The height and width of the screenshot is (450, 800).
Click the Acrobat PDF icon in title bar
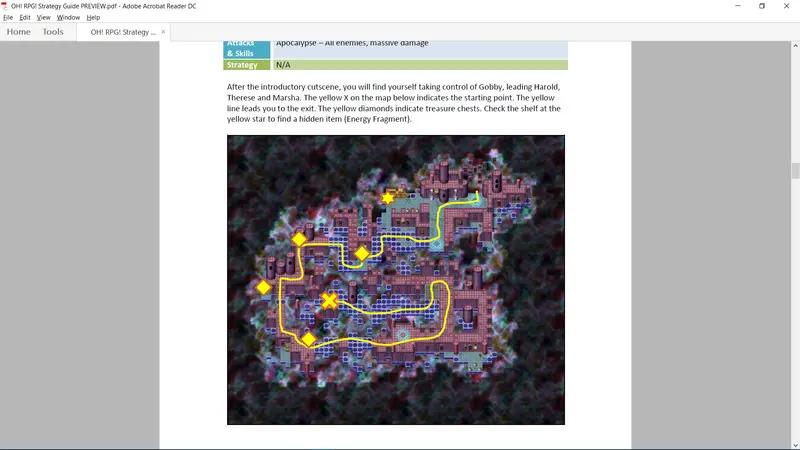[5, 6]
